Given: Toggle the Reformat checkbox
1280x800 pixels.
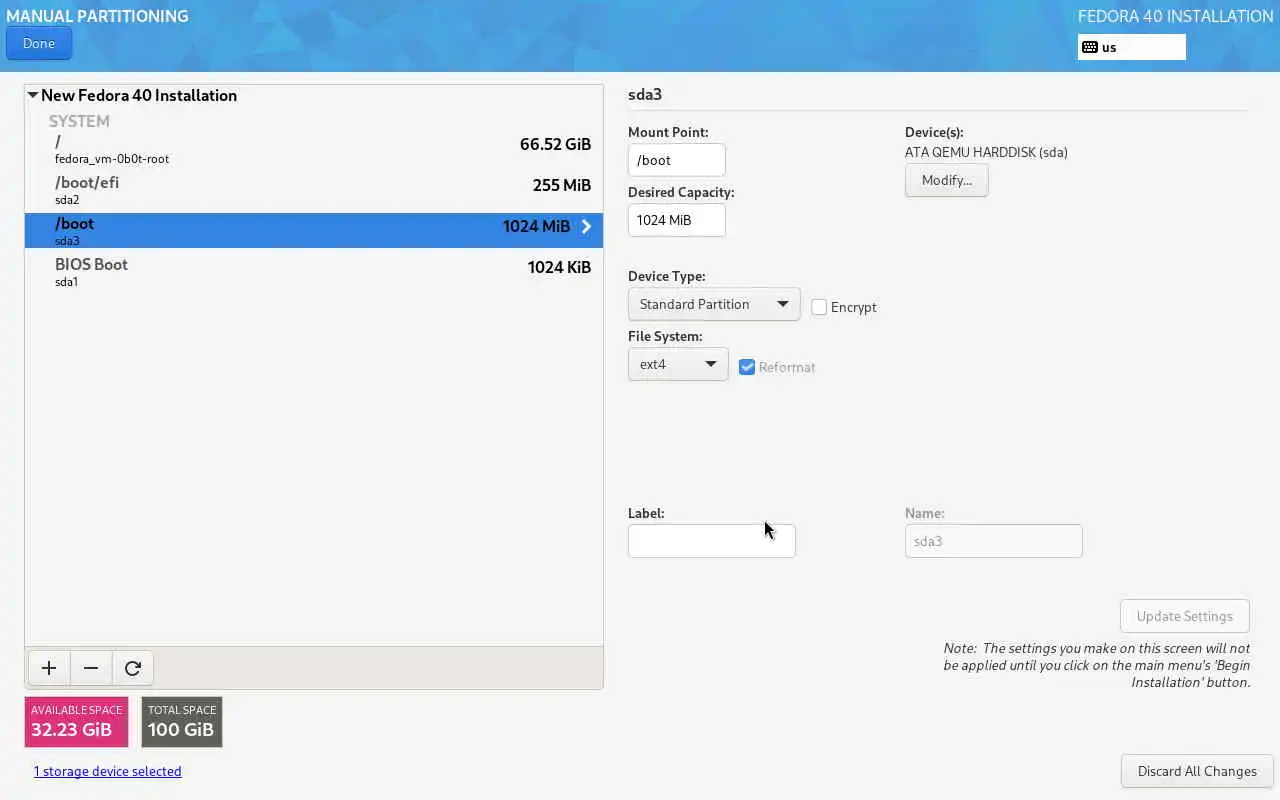Looking at the screenshot, I should (747, 367).
